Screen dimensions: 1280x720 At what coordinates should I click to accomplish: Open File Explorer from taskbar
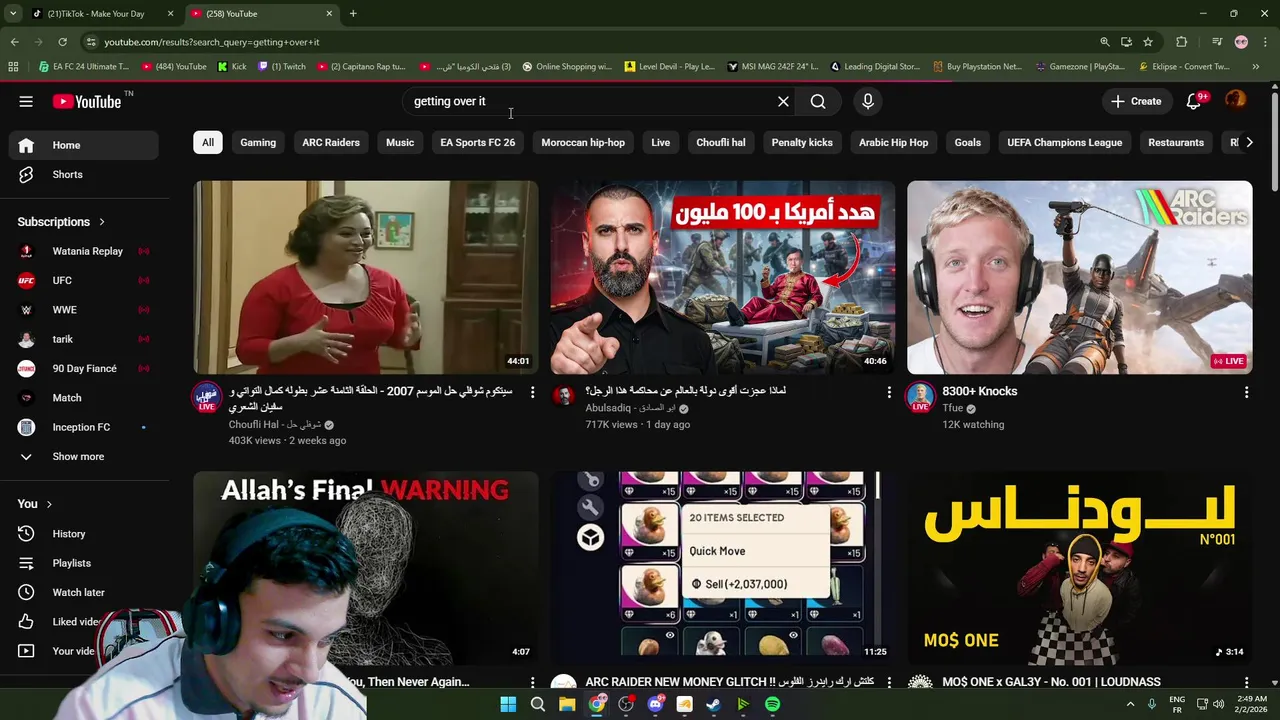point(567,704)
